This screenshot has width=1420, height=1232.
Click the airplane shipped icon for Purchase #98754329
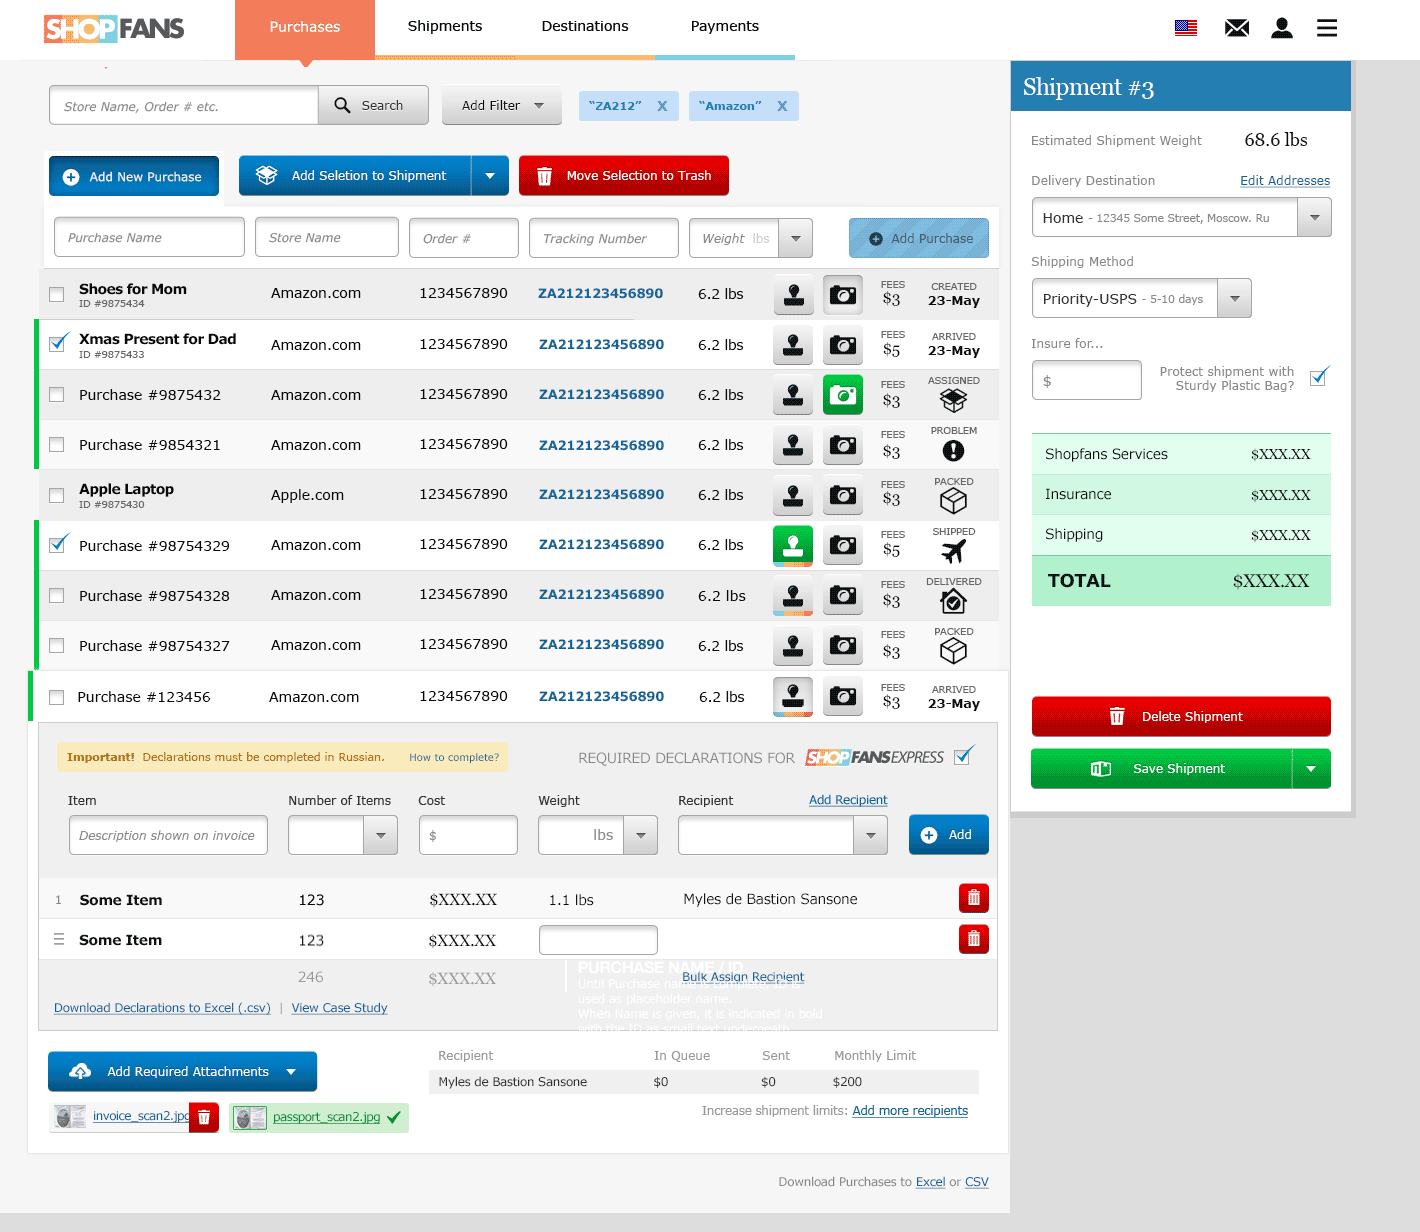click(x=952, y=551)
